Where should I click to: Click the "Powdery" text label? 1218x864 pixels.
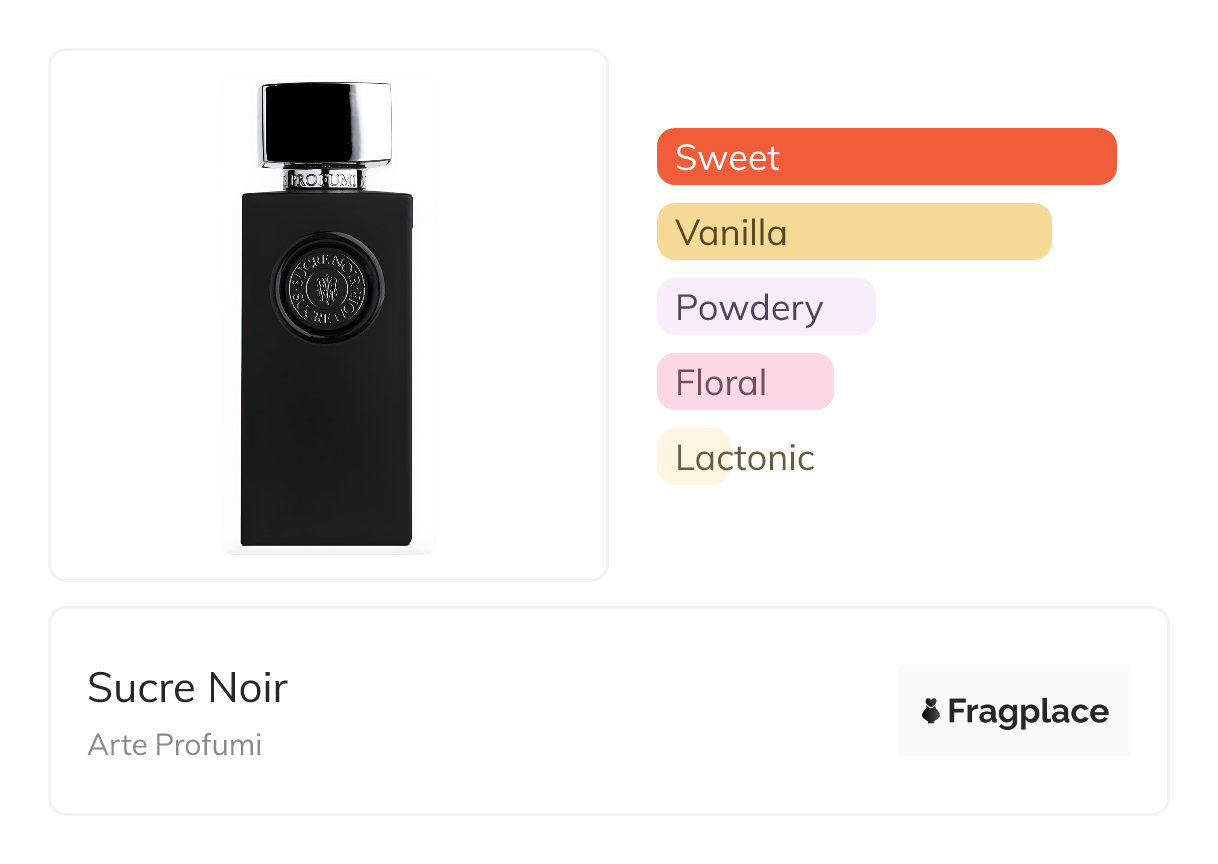(749, 308)
